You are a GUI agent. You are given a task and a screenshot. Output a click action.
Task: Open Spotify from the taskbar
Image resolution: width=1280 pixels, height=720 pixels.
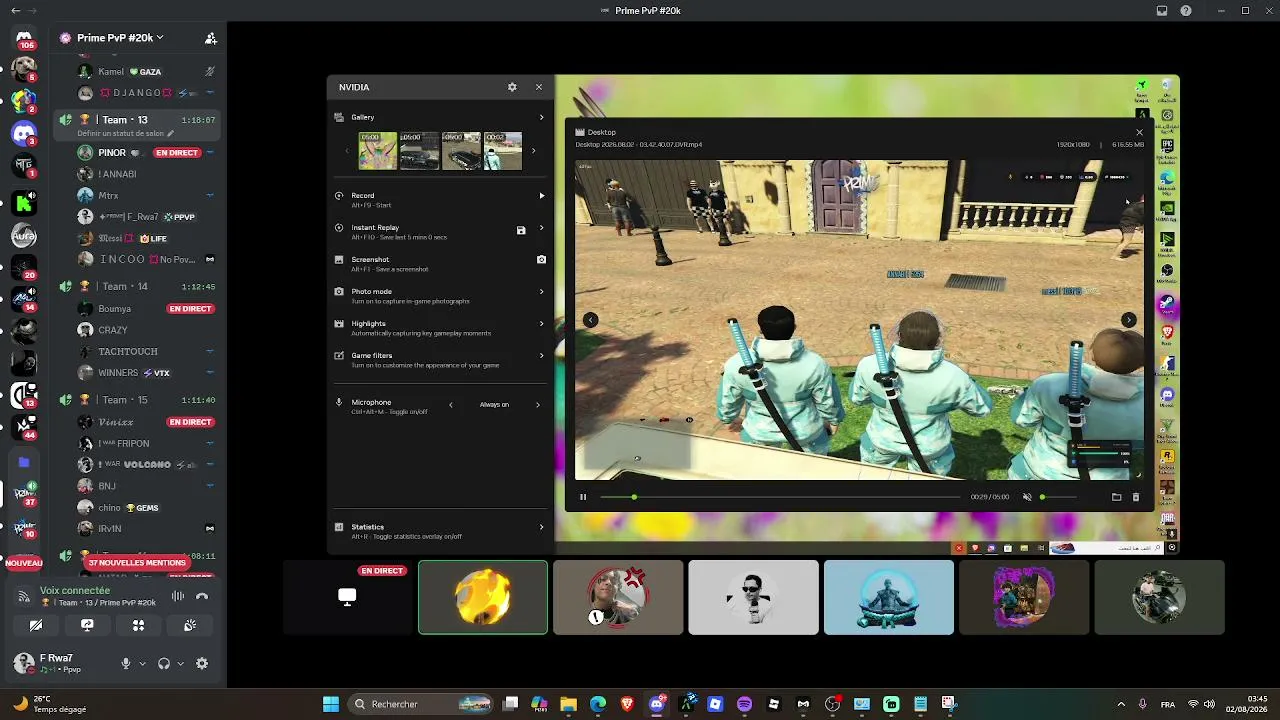click(744, 704)
